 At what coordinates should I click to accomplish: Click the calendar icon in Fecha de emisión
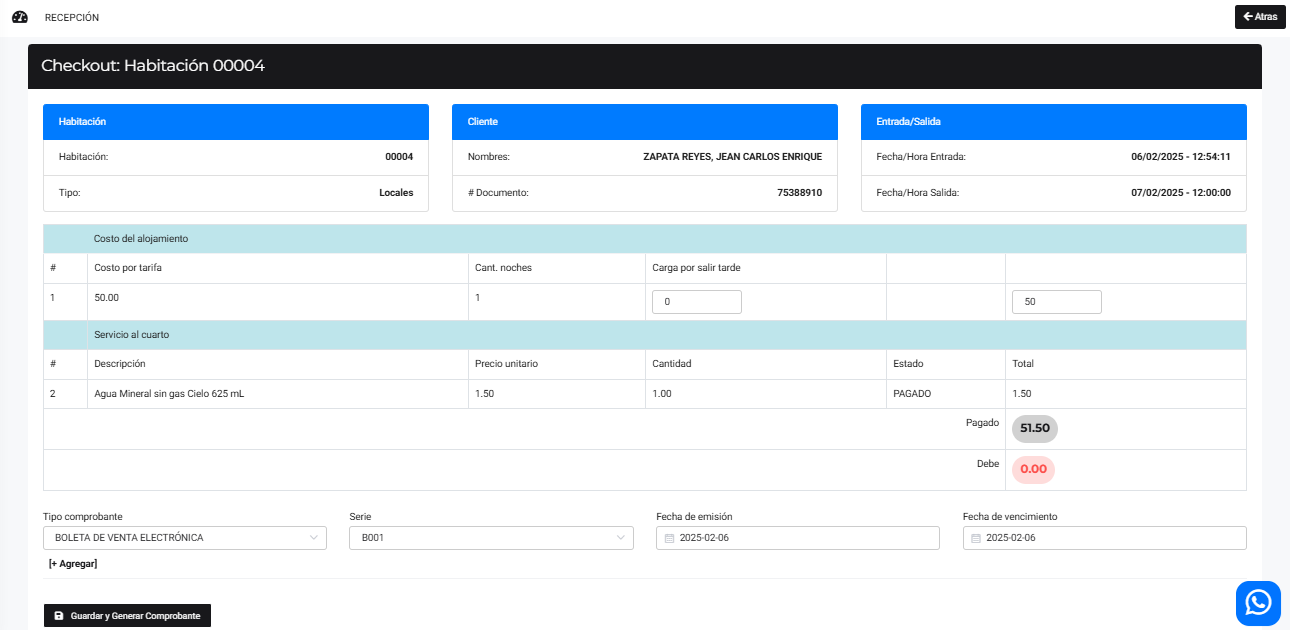click(671, 538)
